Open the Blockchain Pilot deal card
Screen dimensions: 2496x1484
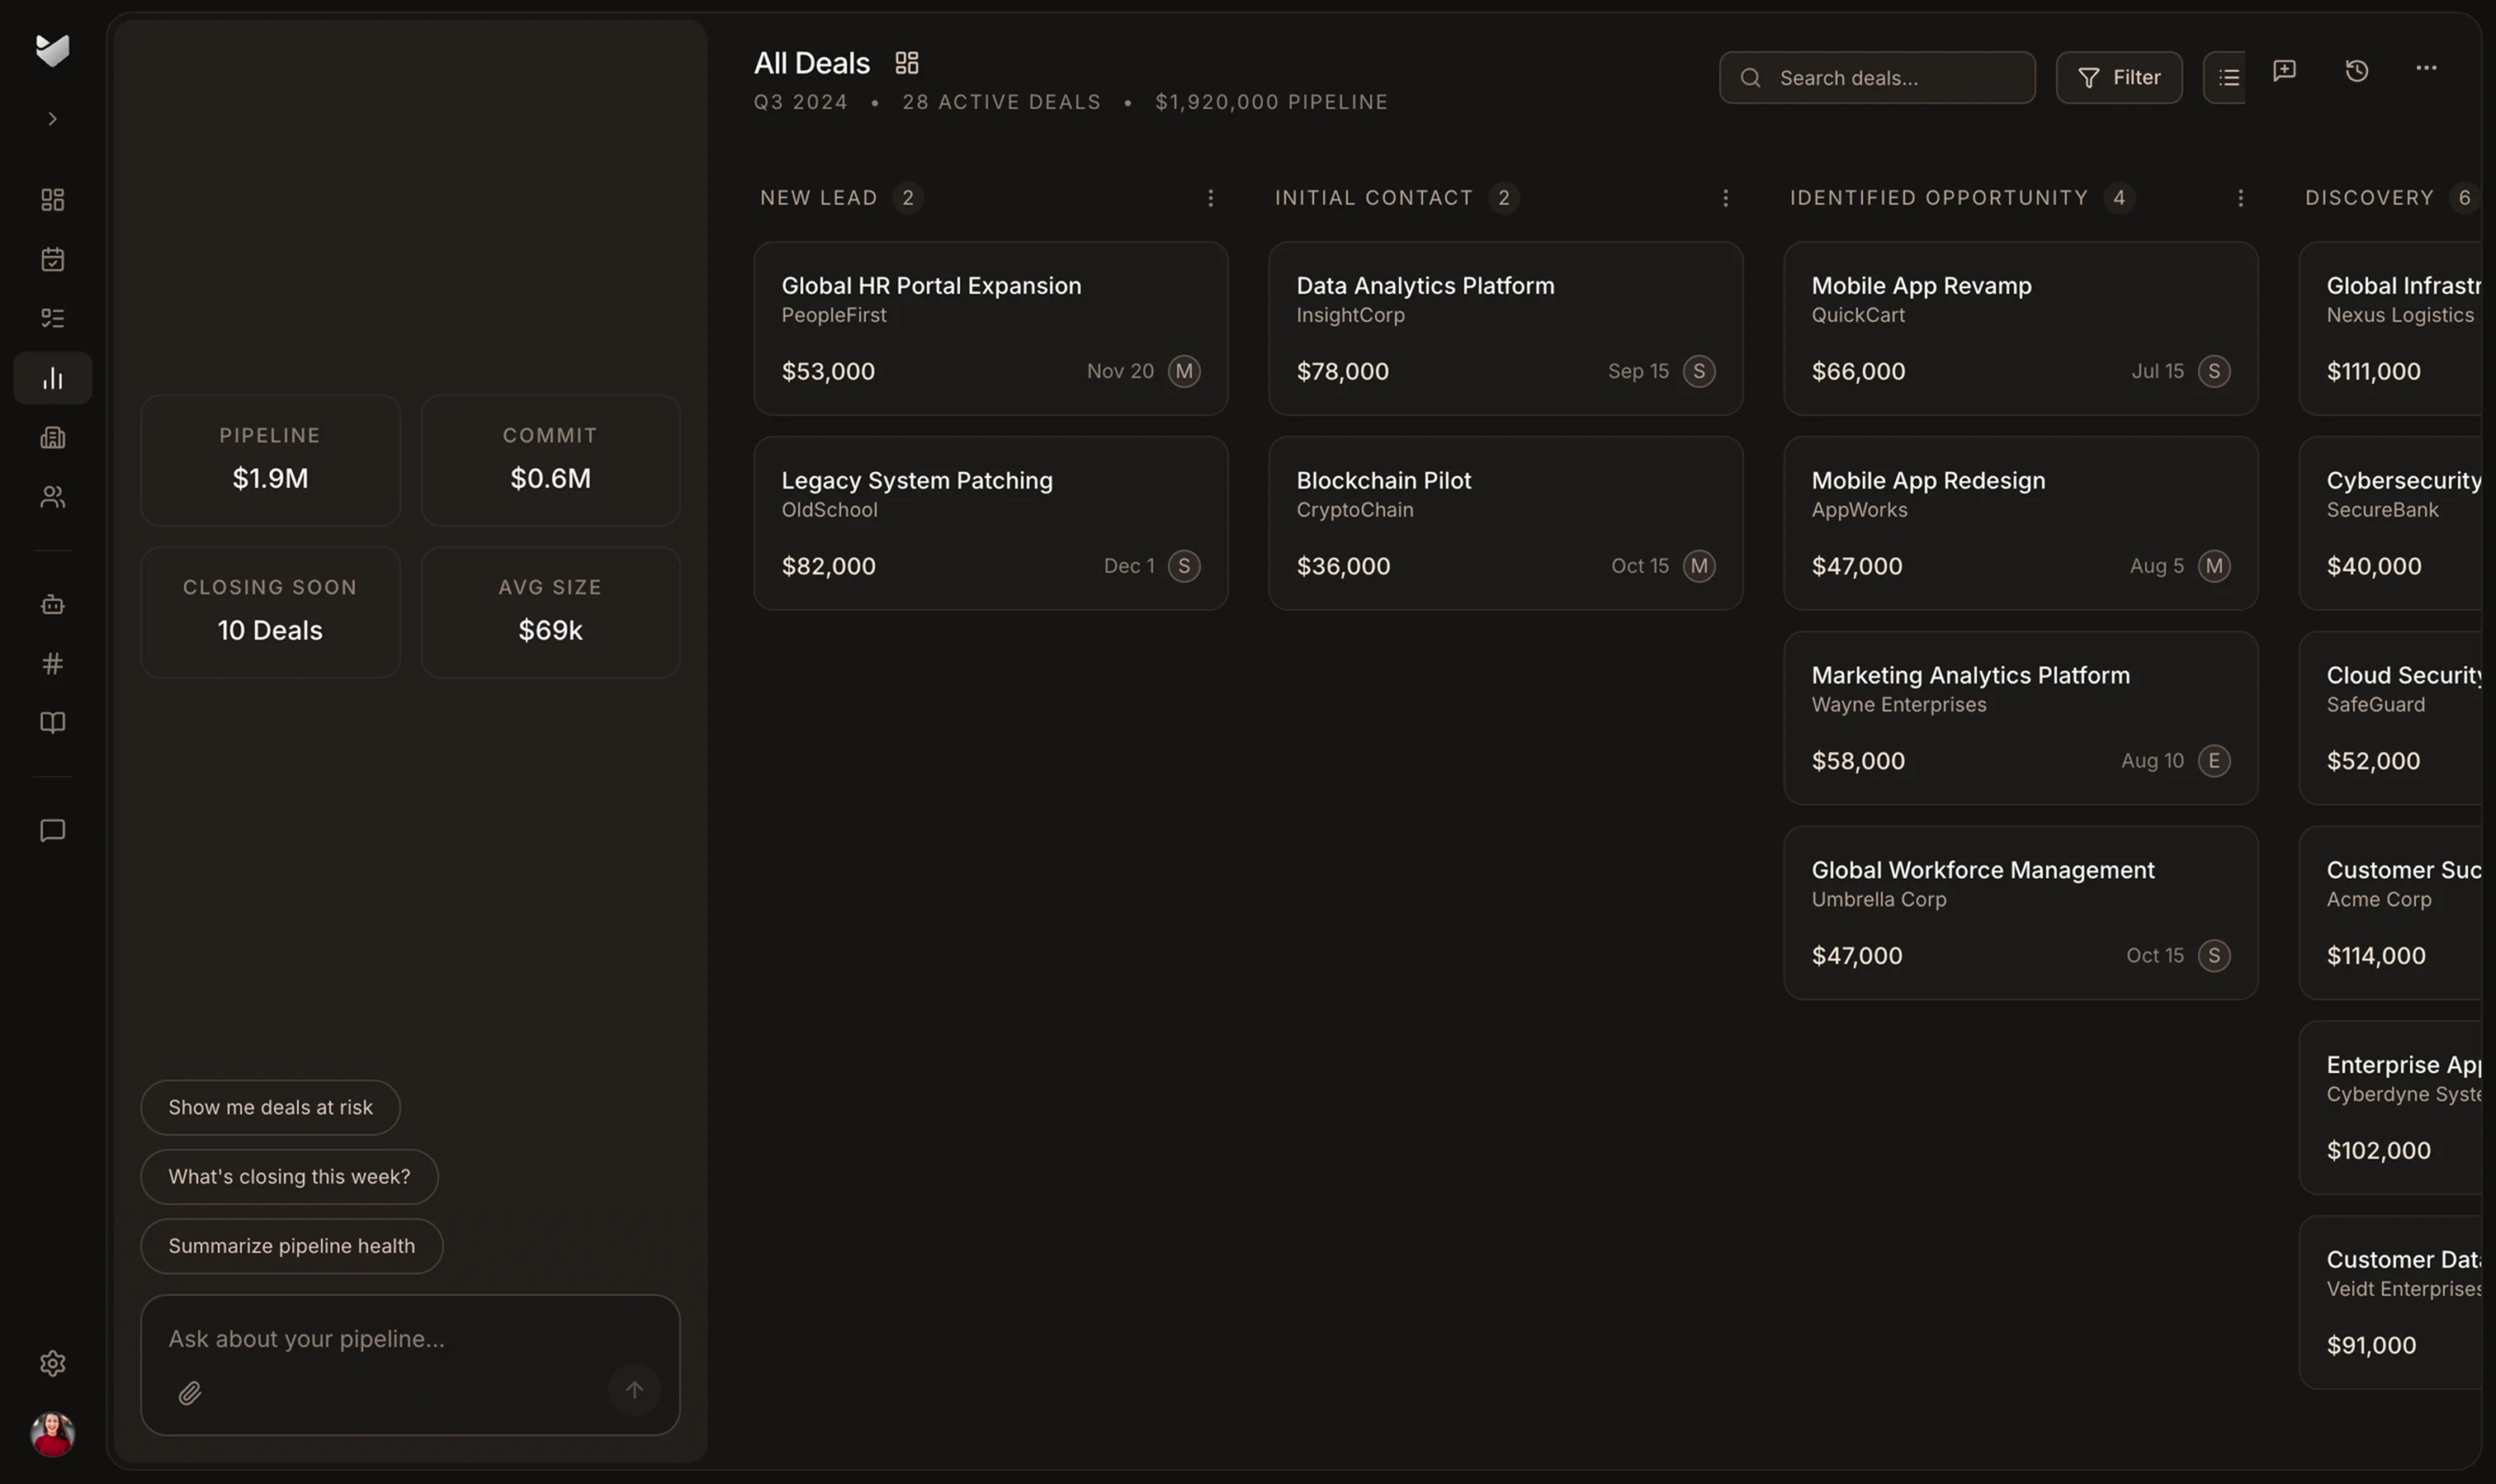coord(1505,523)
